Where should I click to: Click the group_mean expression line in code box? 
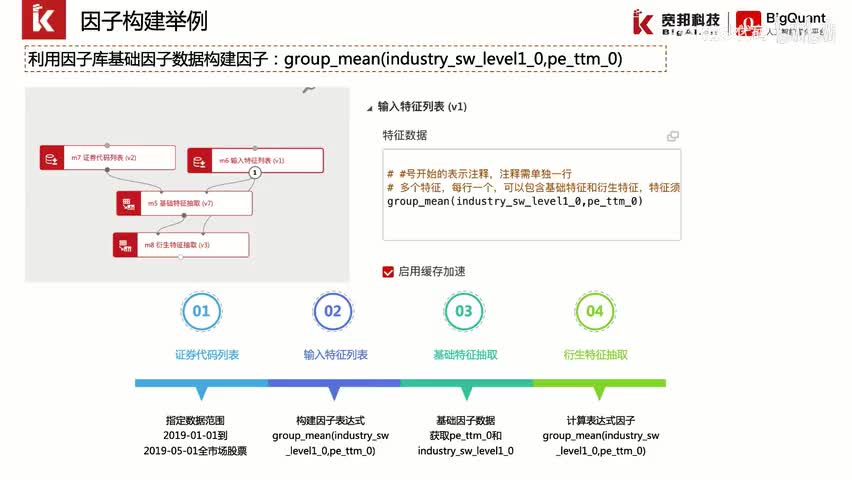pos(515,201)
